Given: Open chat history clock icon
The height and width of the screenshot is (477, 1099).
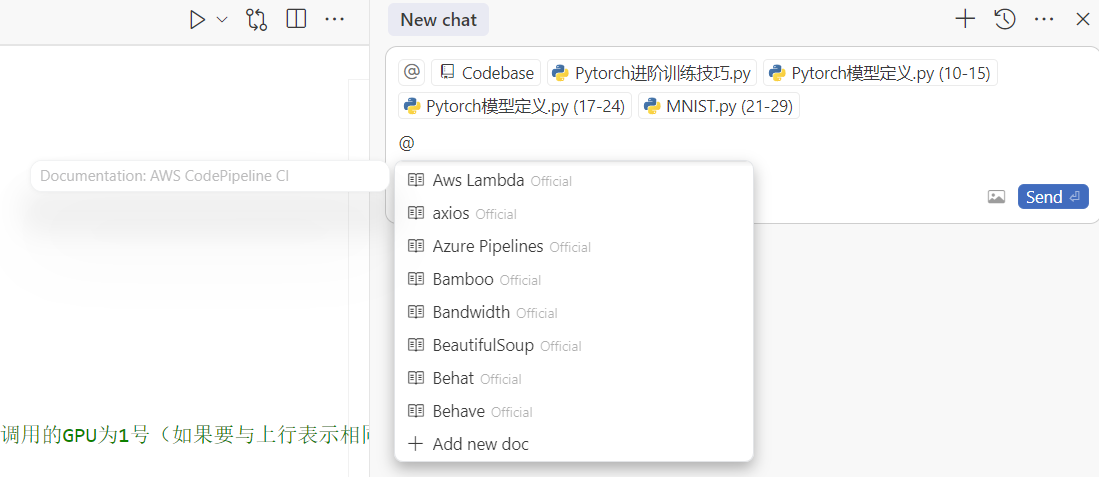Looking at the screenshot, I should tap(1005, 19).
